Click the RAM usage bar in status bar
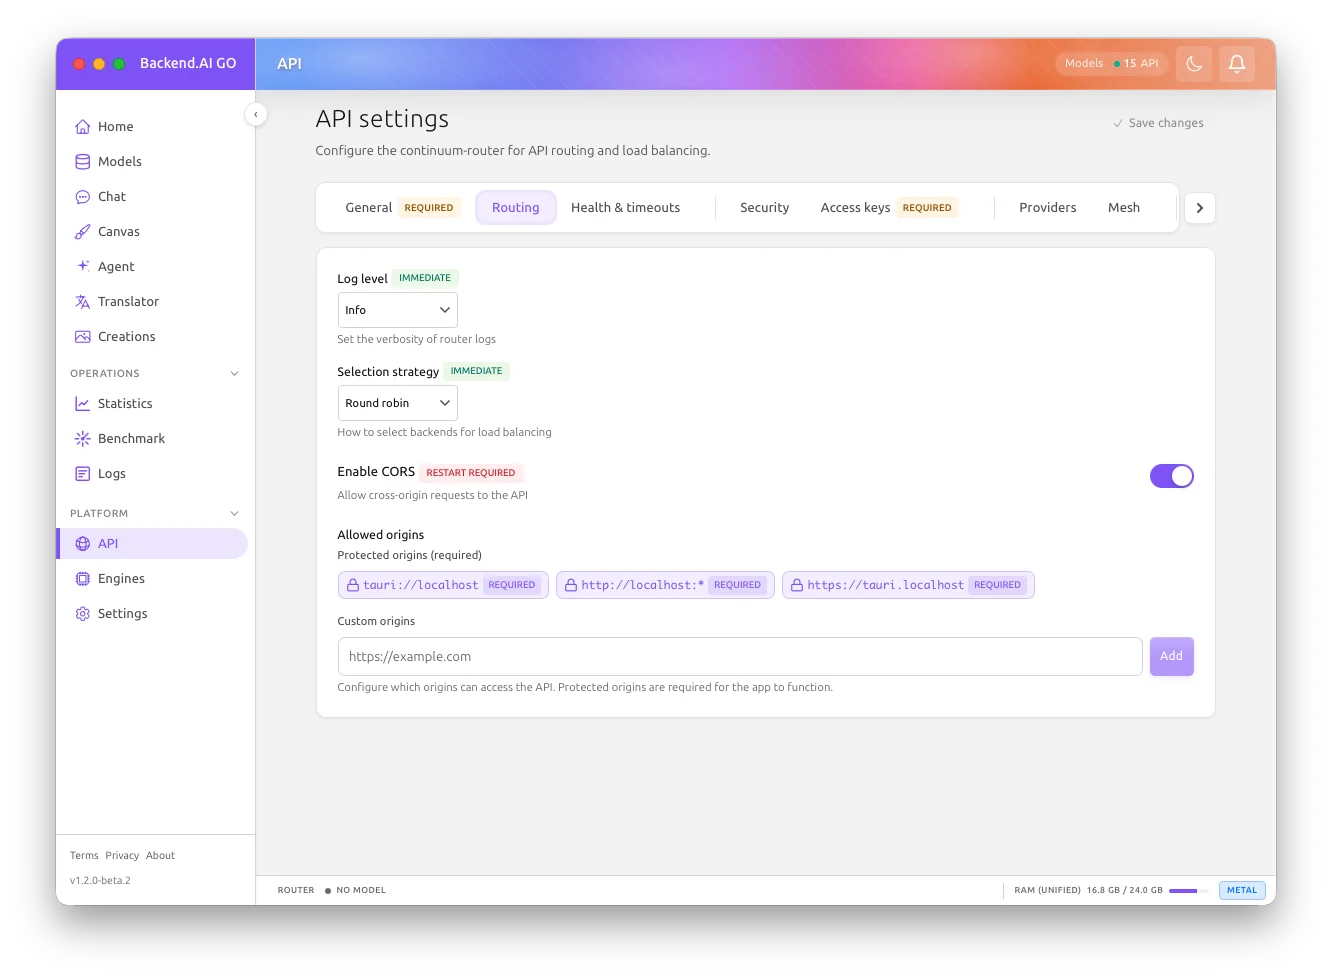The image size is (1332, 979). pyautogui.click(x=1188, y=890)
